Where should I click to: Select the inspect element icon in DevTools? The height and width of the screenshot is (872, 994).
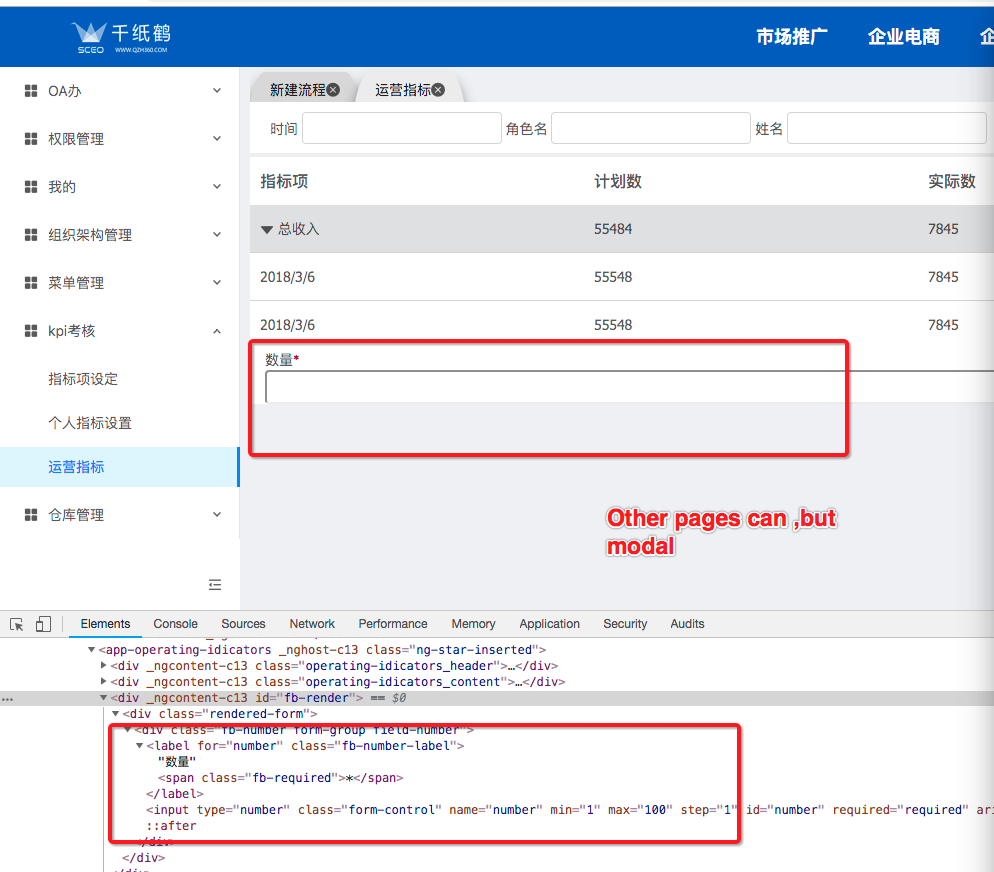point(15,623)
